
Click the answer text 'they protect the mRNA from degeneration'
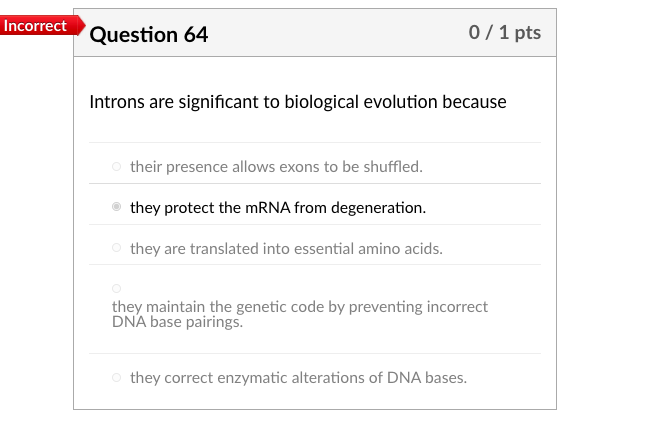click(x=278, y=208)
